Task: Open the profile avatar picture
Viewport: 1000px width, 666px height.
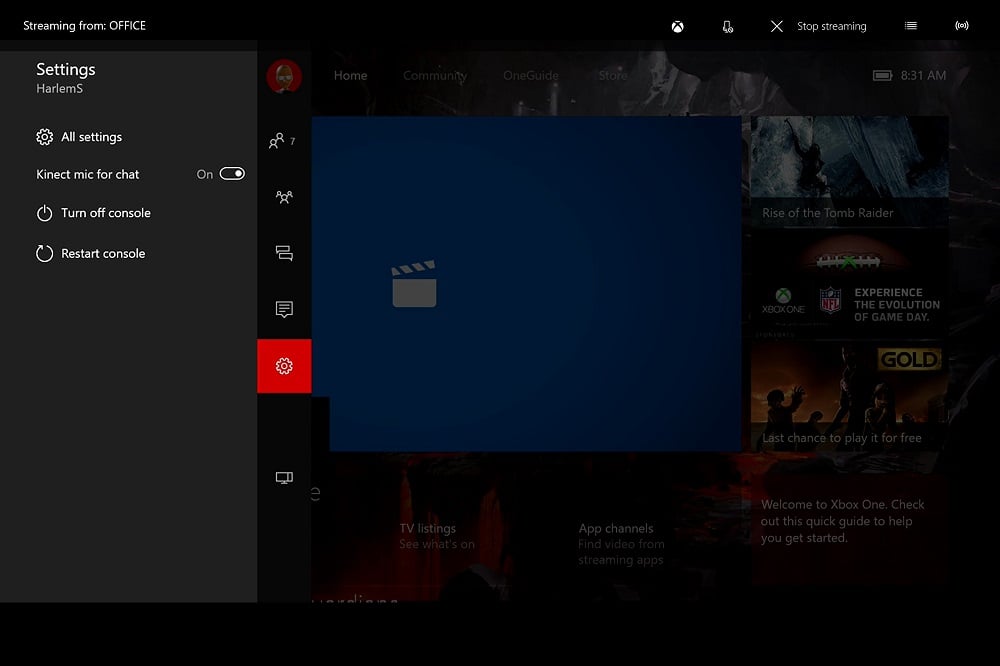Action: click(x=284, y=76)
